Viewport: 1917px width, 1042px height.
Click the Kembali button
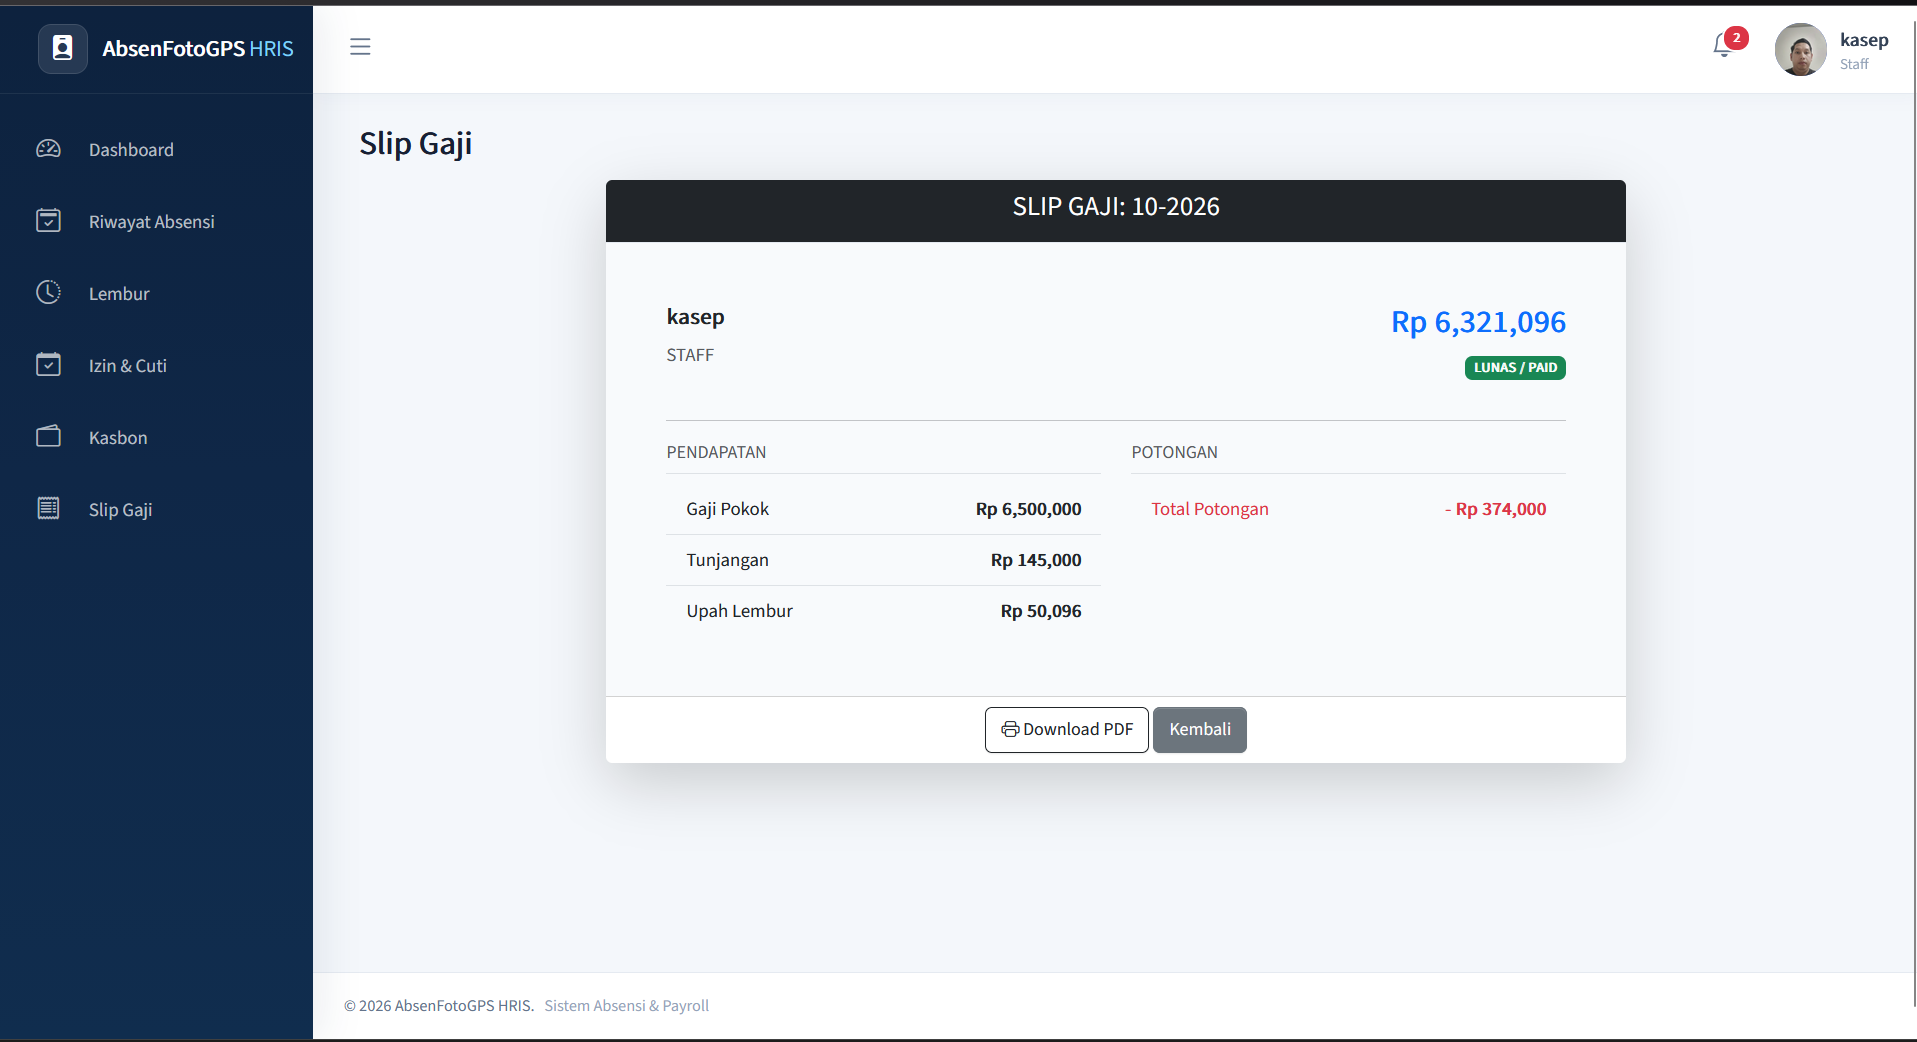click(1200, 730)
